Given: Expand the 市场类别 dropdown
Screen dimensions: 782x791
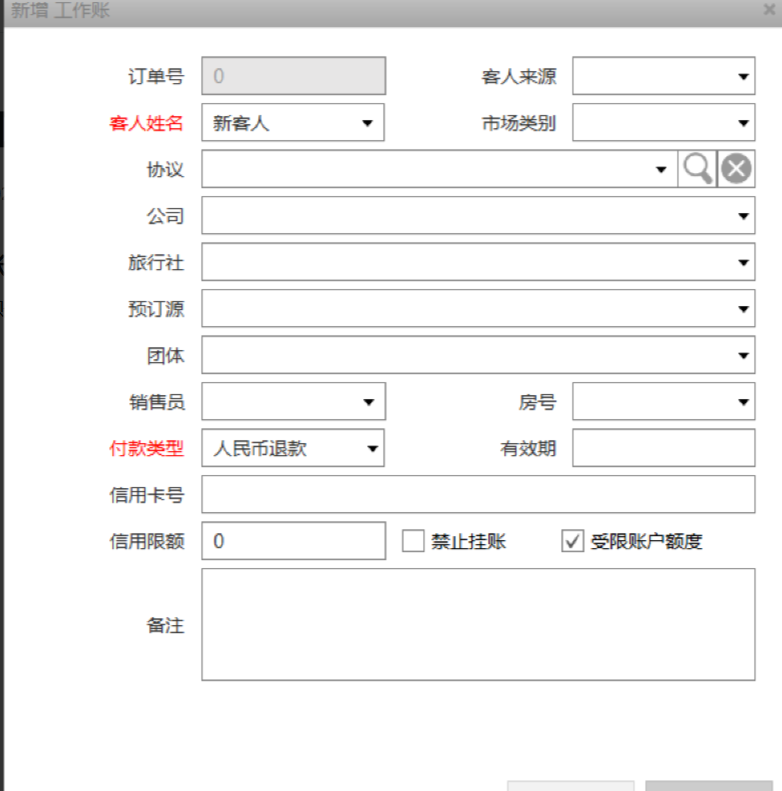Looking at the screenshot, I should 743,123.
